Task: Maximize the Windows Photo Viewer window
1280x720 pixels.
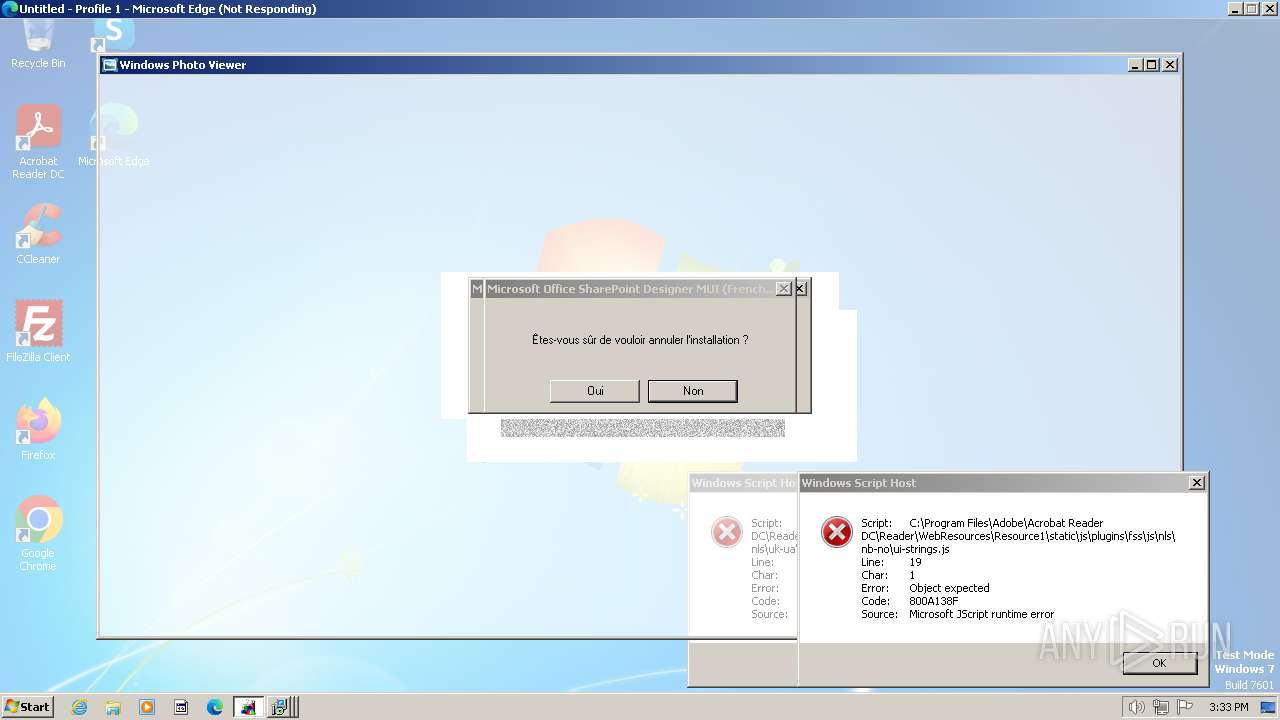Action: 1152,64
